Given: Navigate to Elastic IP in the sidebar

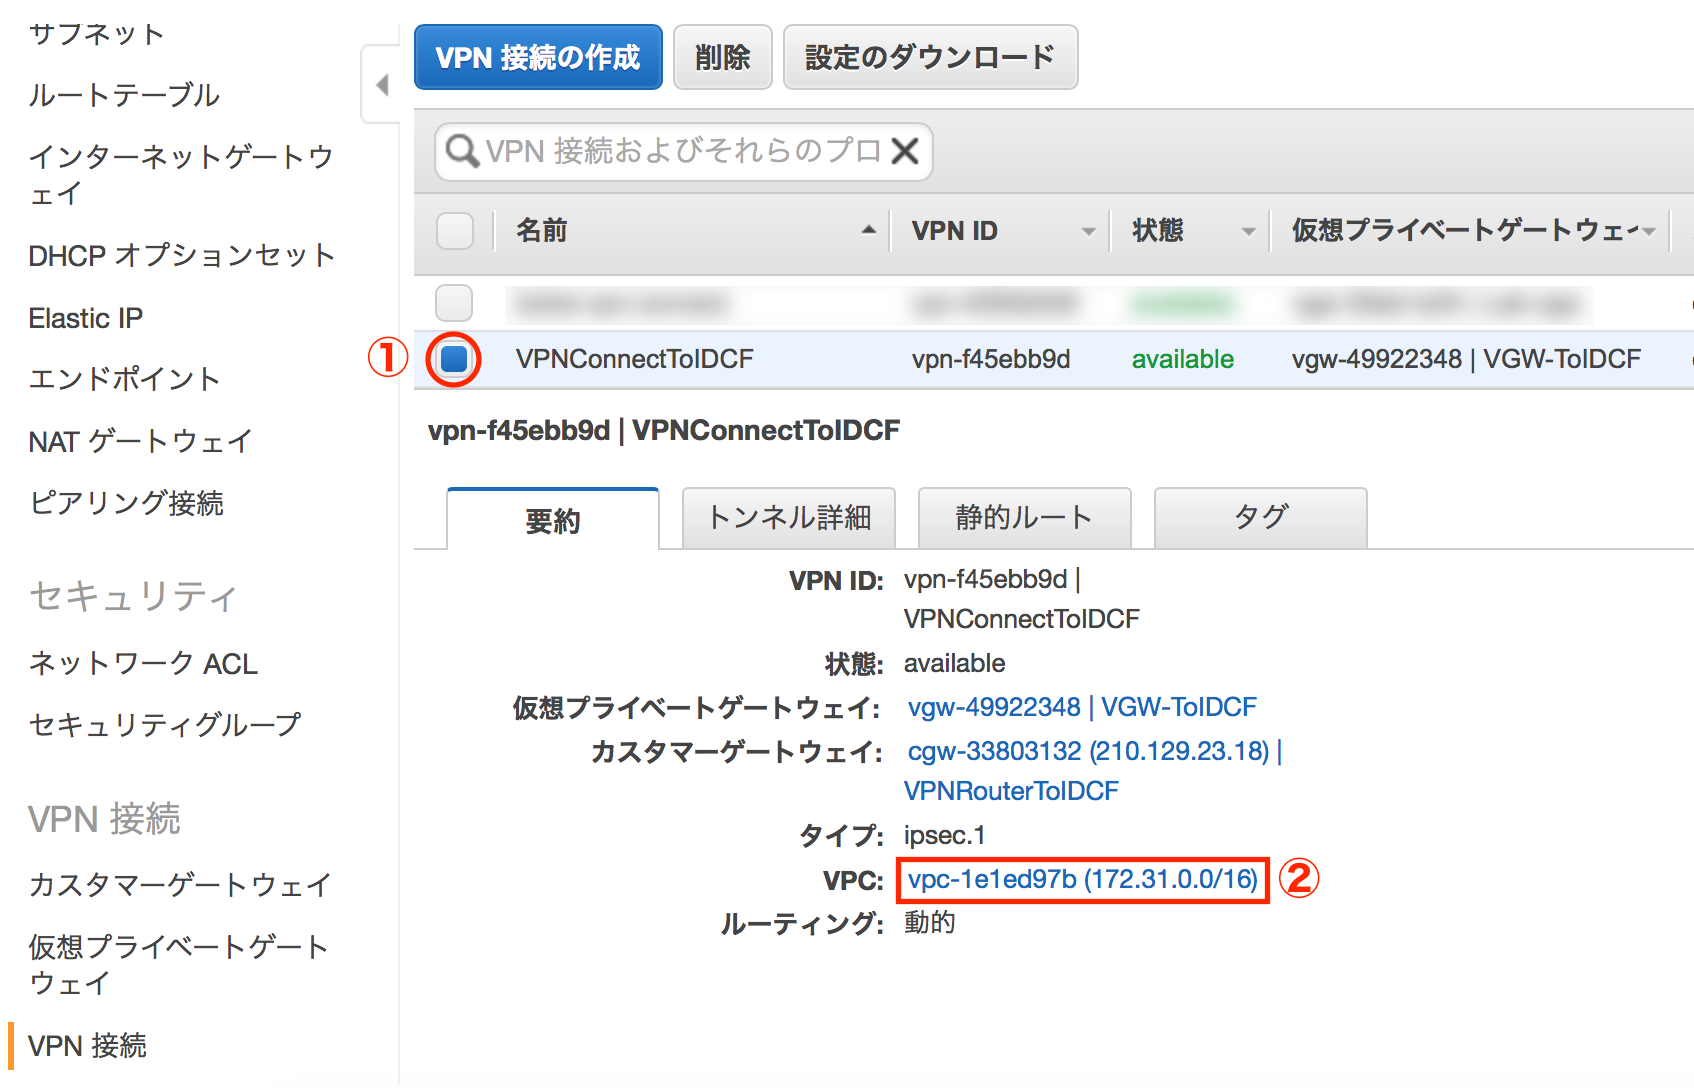Looking at the screenshot, I should point(85,317).
